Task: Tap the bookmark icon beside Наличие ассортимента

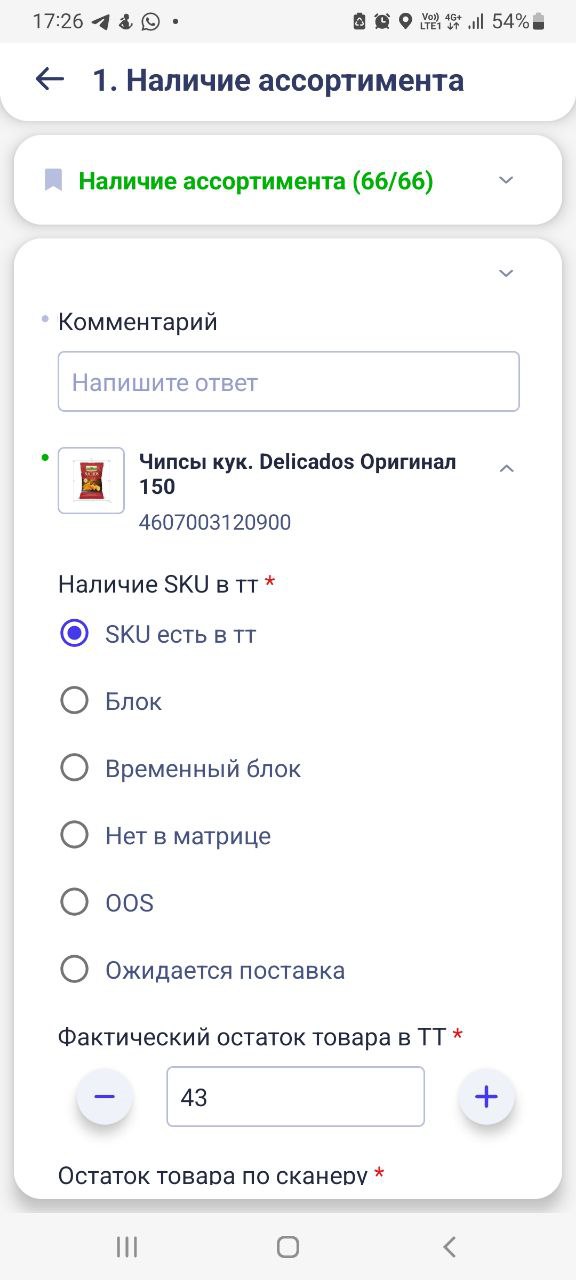Action: point(54,181)
